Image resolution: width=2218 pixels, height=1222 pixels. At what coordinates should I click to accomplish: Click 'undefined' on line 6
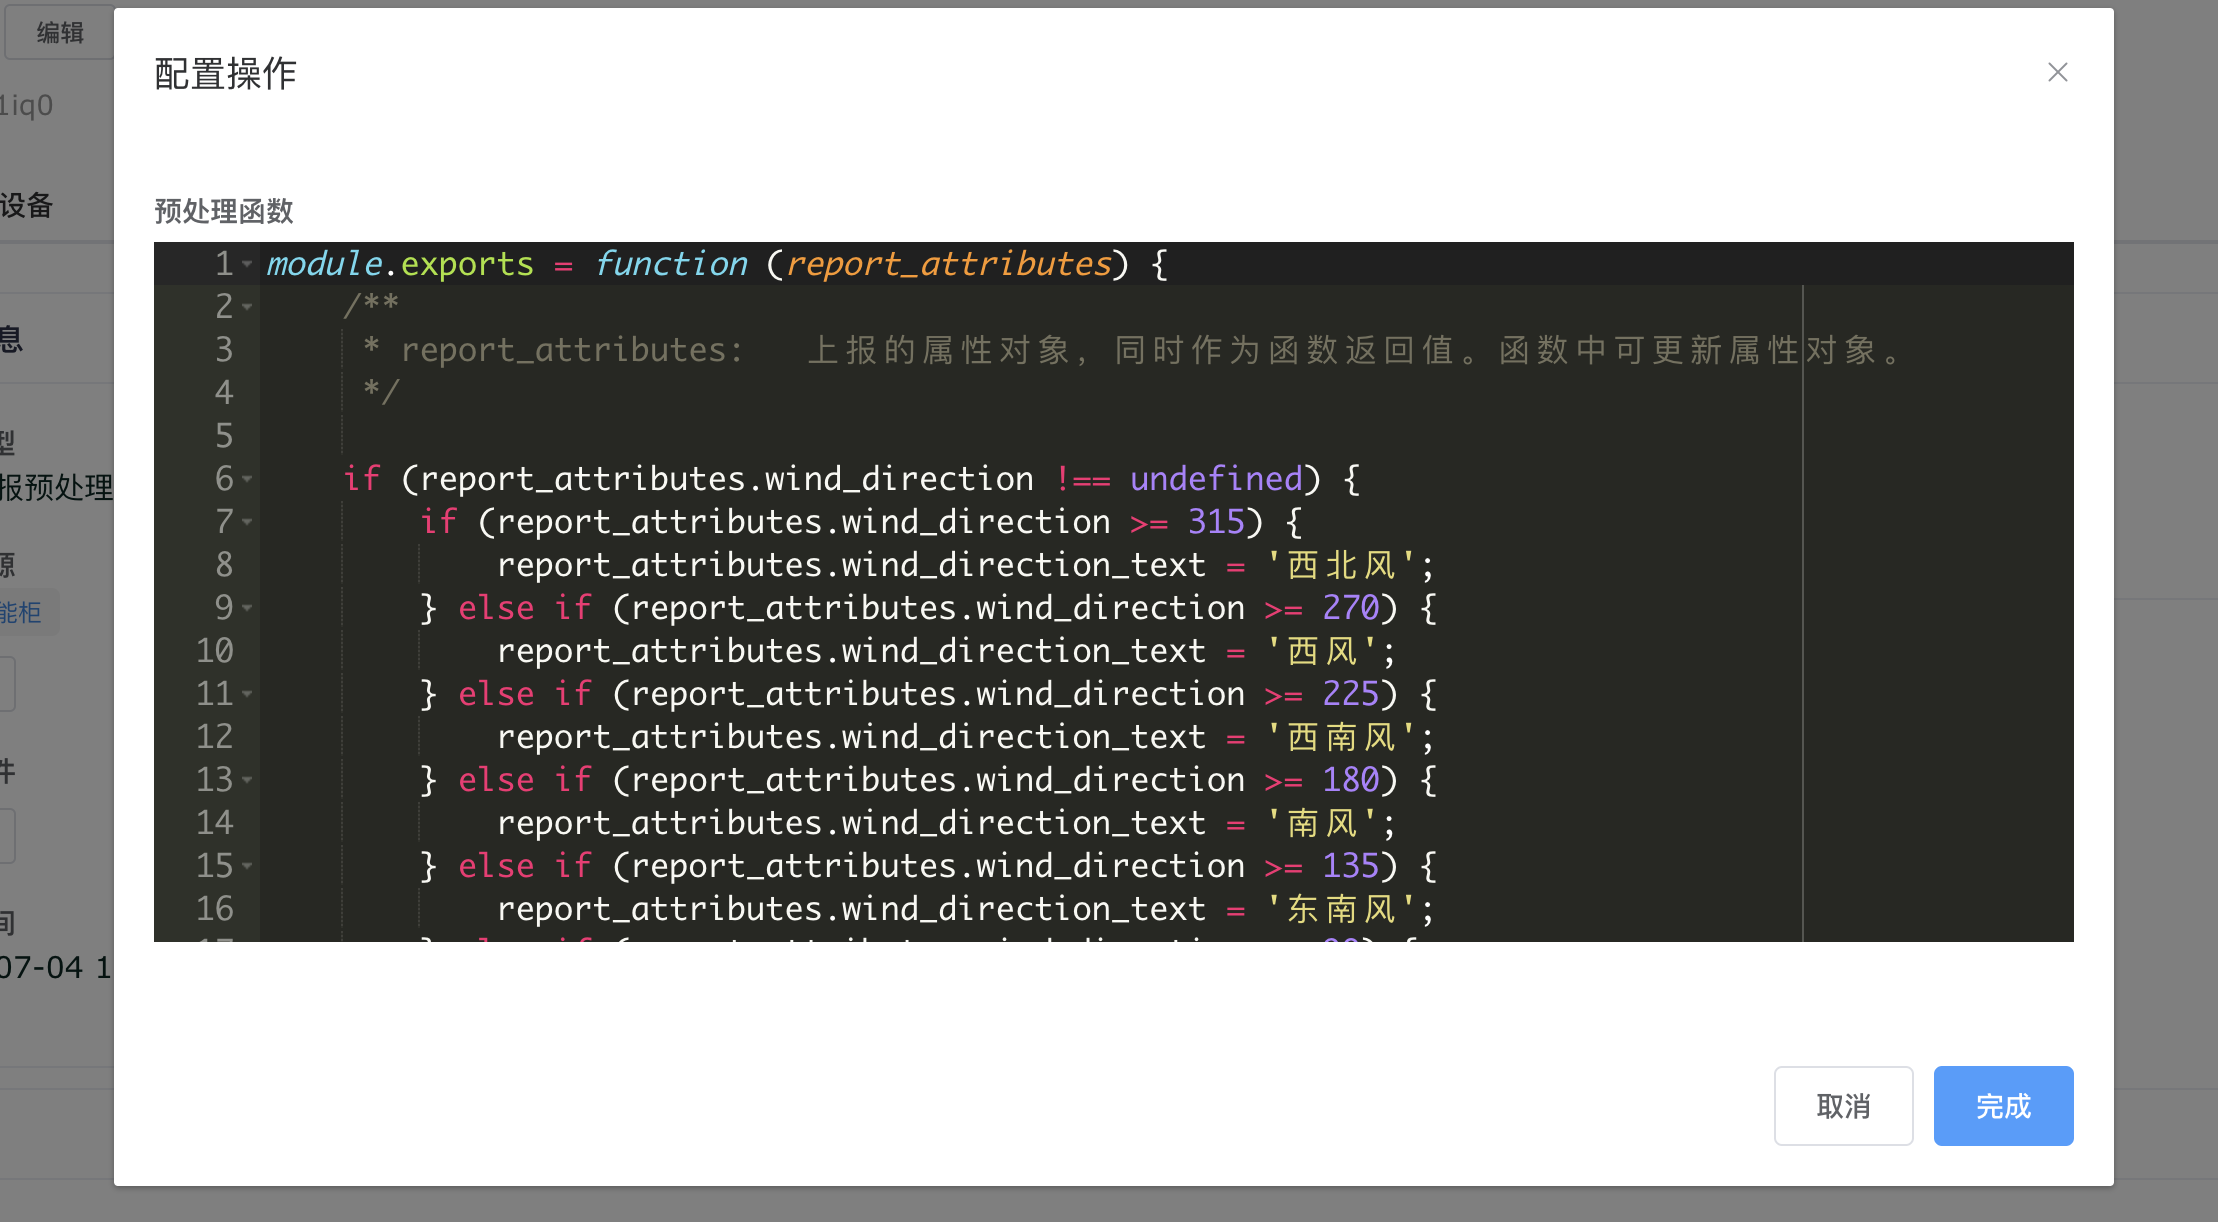(1216, 479)
